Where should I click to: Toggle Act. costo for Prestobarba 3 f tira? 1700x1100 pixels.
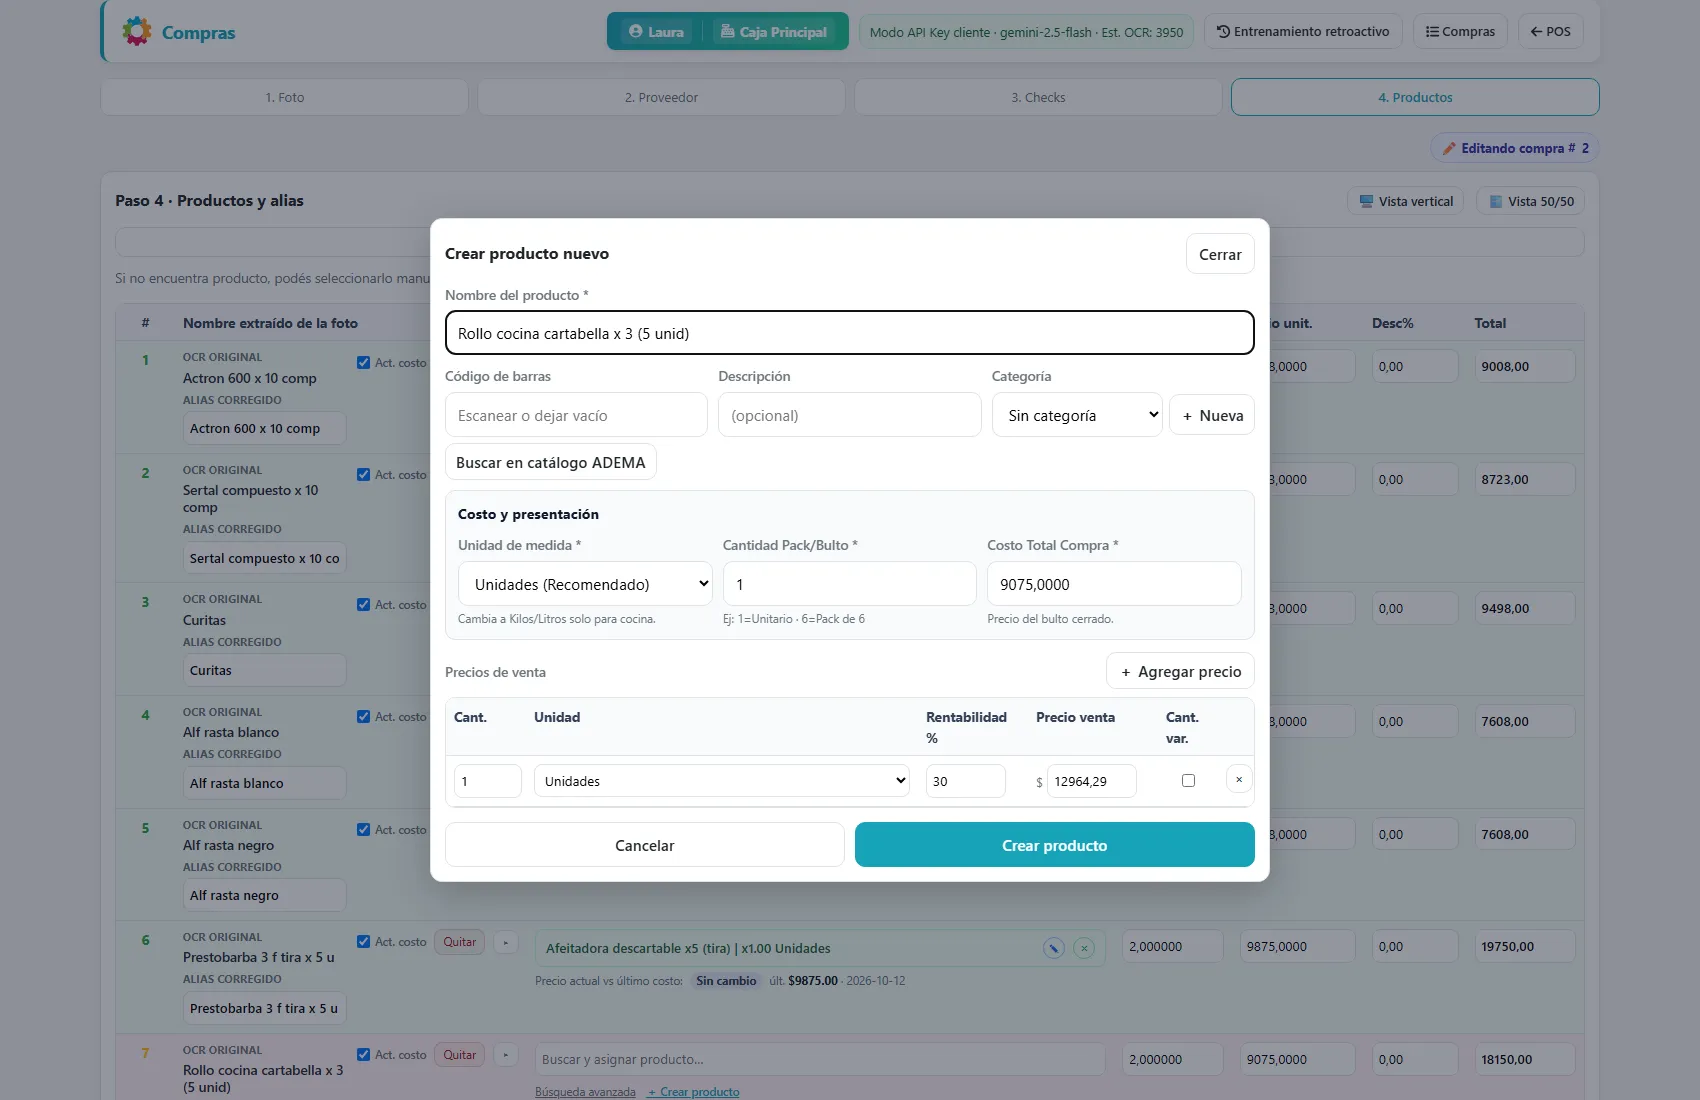point(363,942)
